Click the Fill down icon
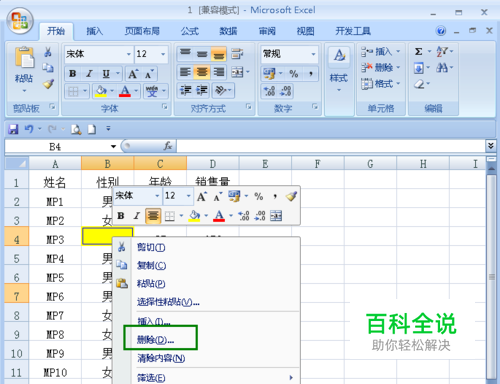The height and width of the screenshot is (384, 500). click(x=419, y=68)
